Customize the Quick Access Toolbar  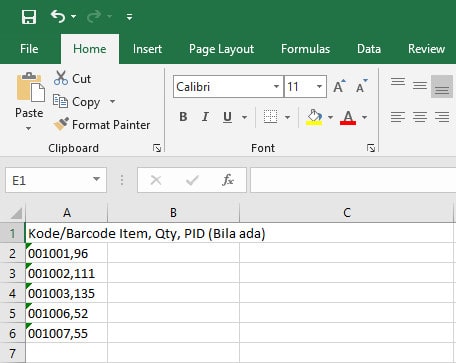129,17
